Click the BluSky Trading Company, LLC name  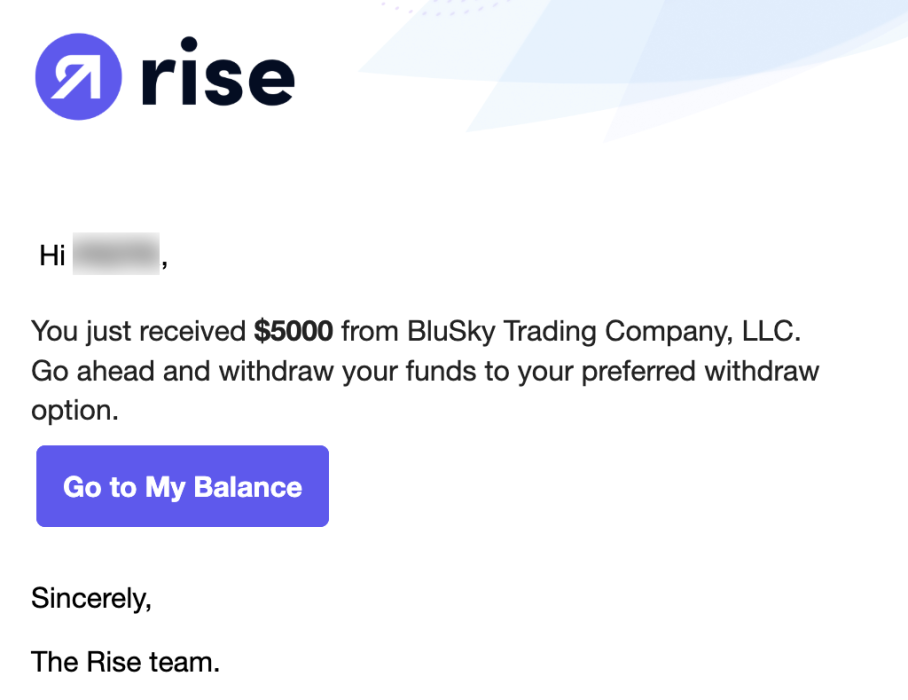[x=604, y=332]
